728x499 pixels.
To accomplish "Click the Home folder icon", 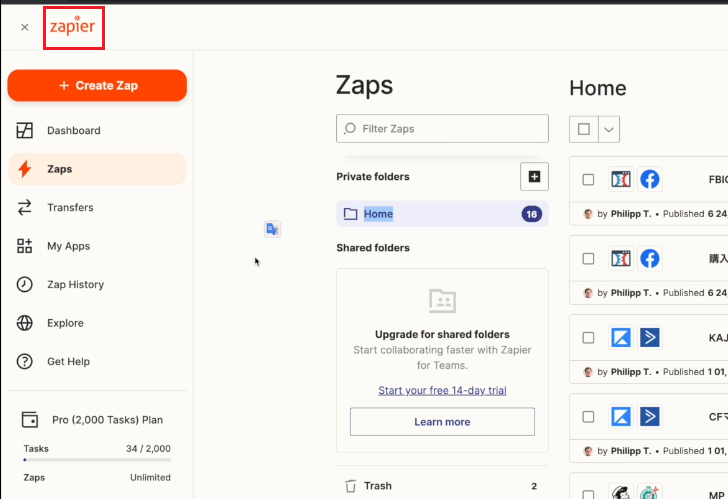I will click(x=351, y=214).
